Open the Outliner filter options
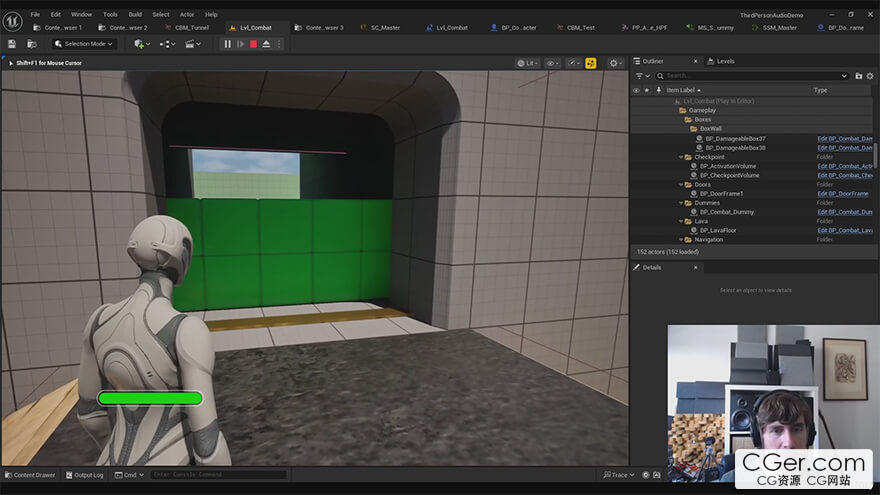Viewport: 880px width, 495px height. pos(643,76)
